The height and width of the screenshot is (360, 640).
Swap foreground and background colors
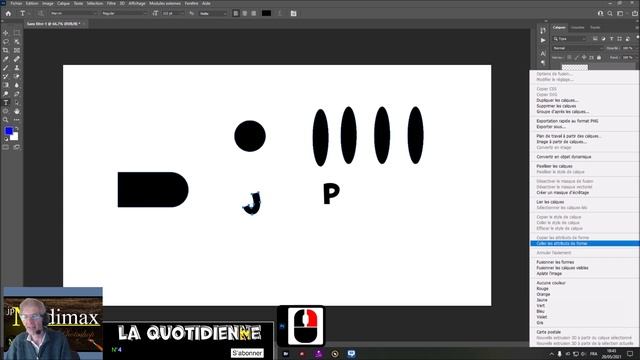pyautogui.click(x=17, y=129)
